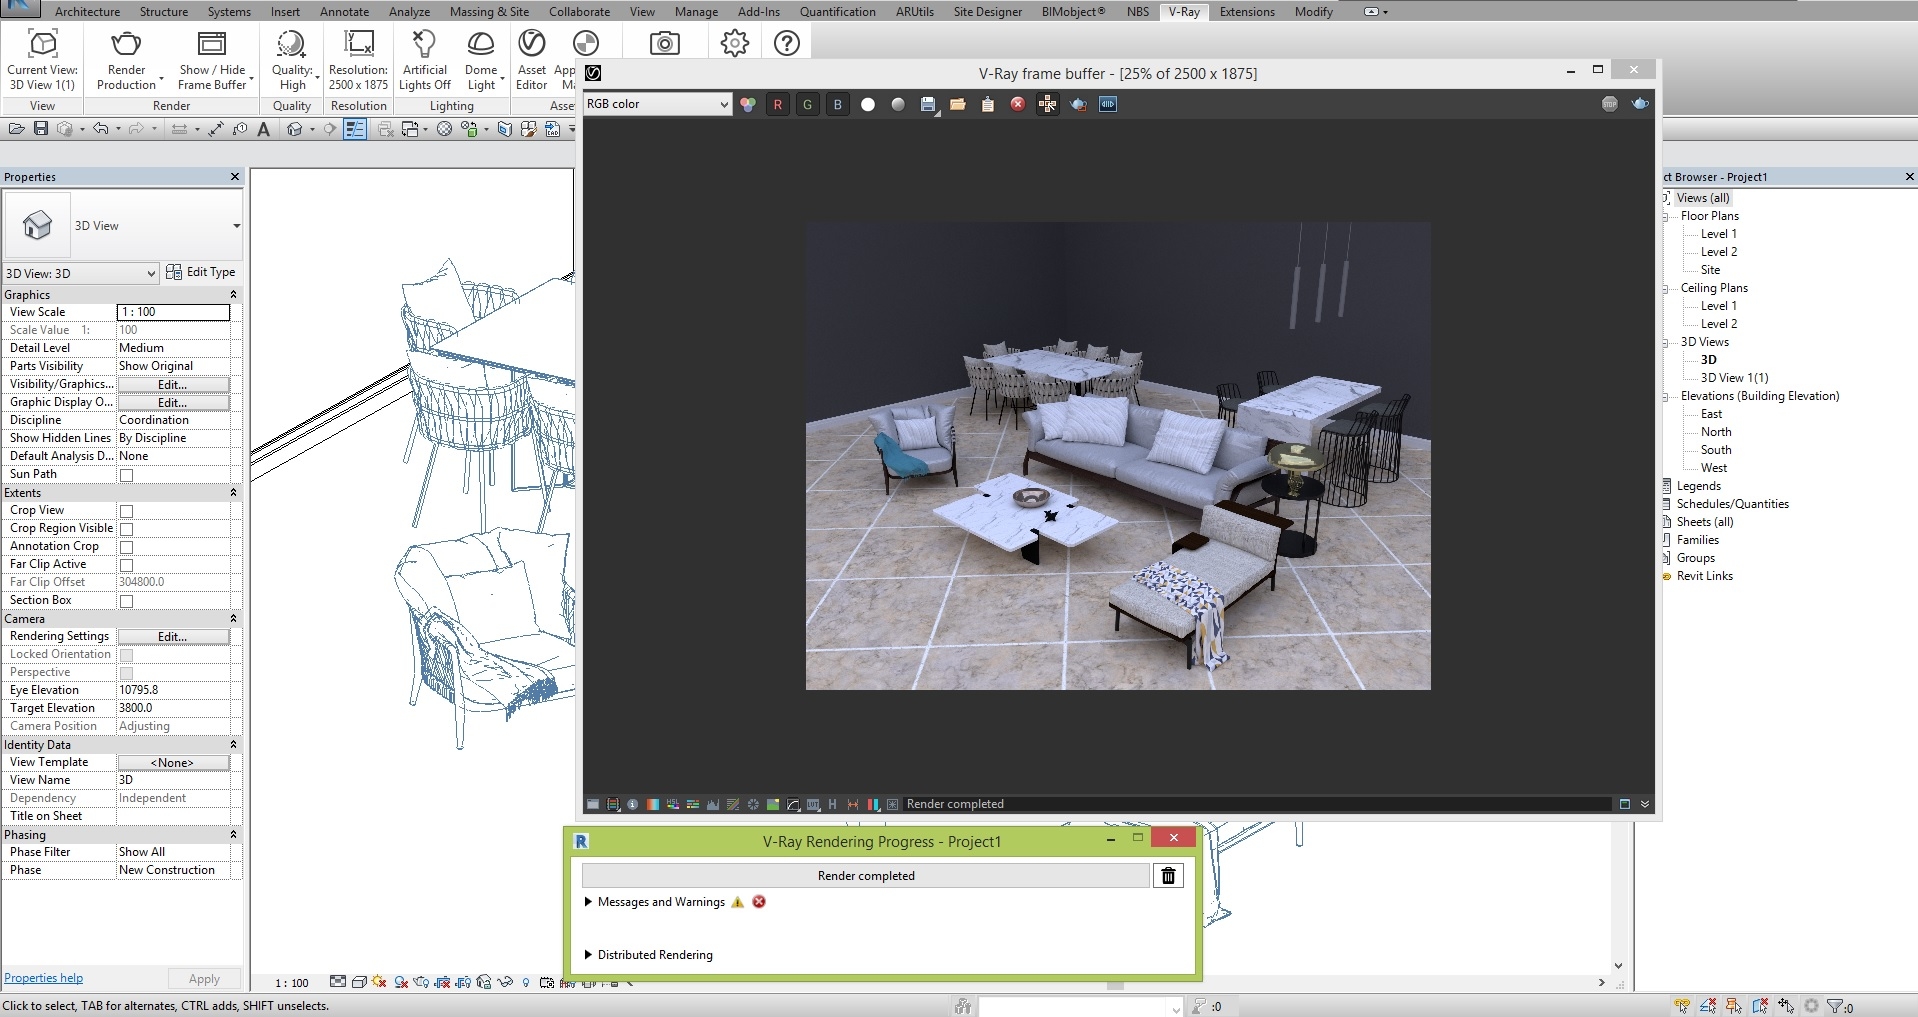Toggle the green channel in V-Ray frame buffer
Viewport: 1918px width, 1017px height.
pos(807,104)
